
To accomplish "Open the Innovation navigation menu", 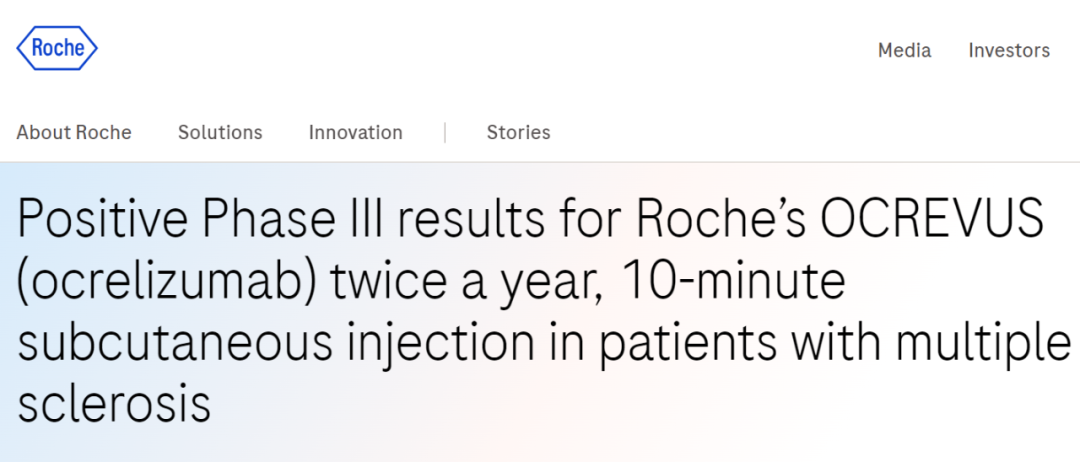I will (x=355, y=132).
